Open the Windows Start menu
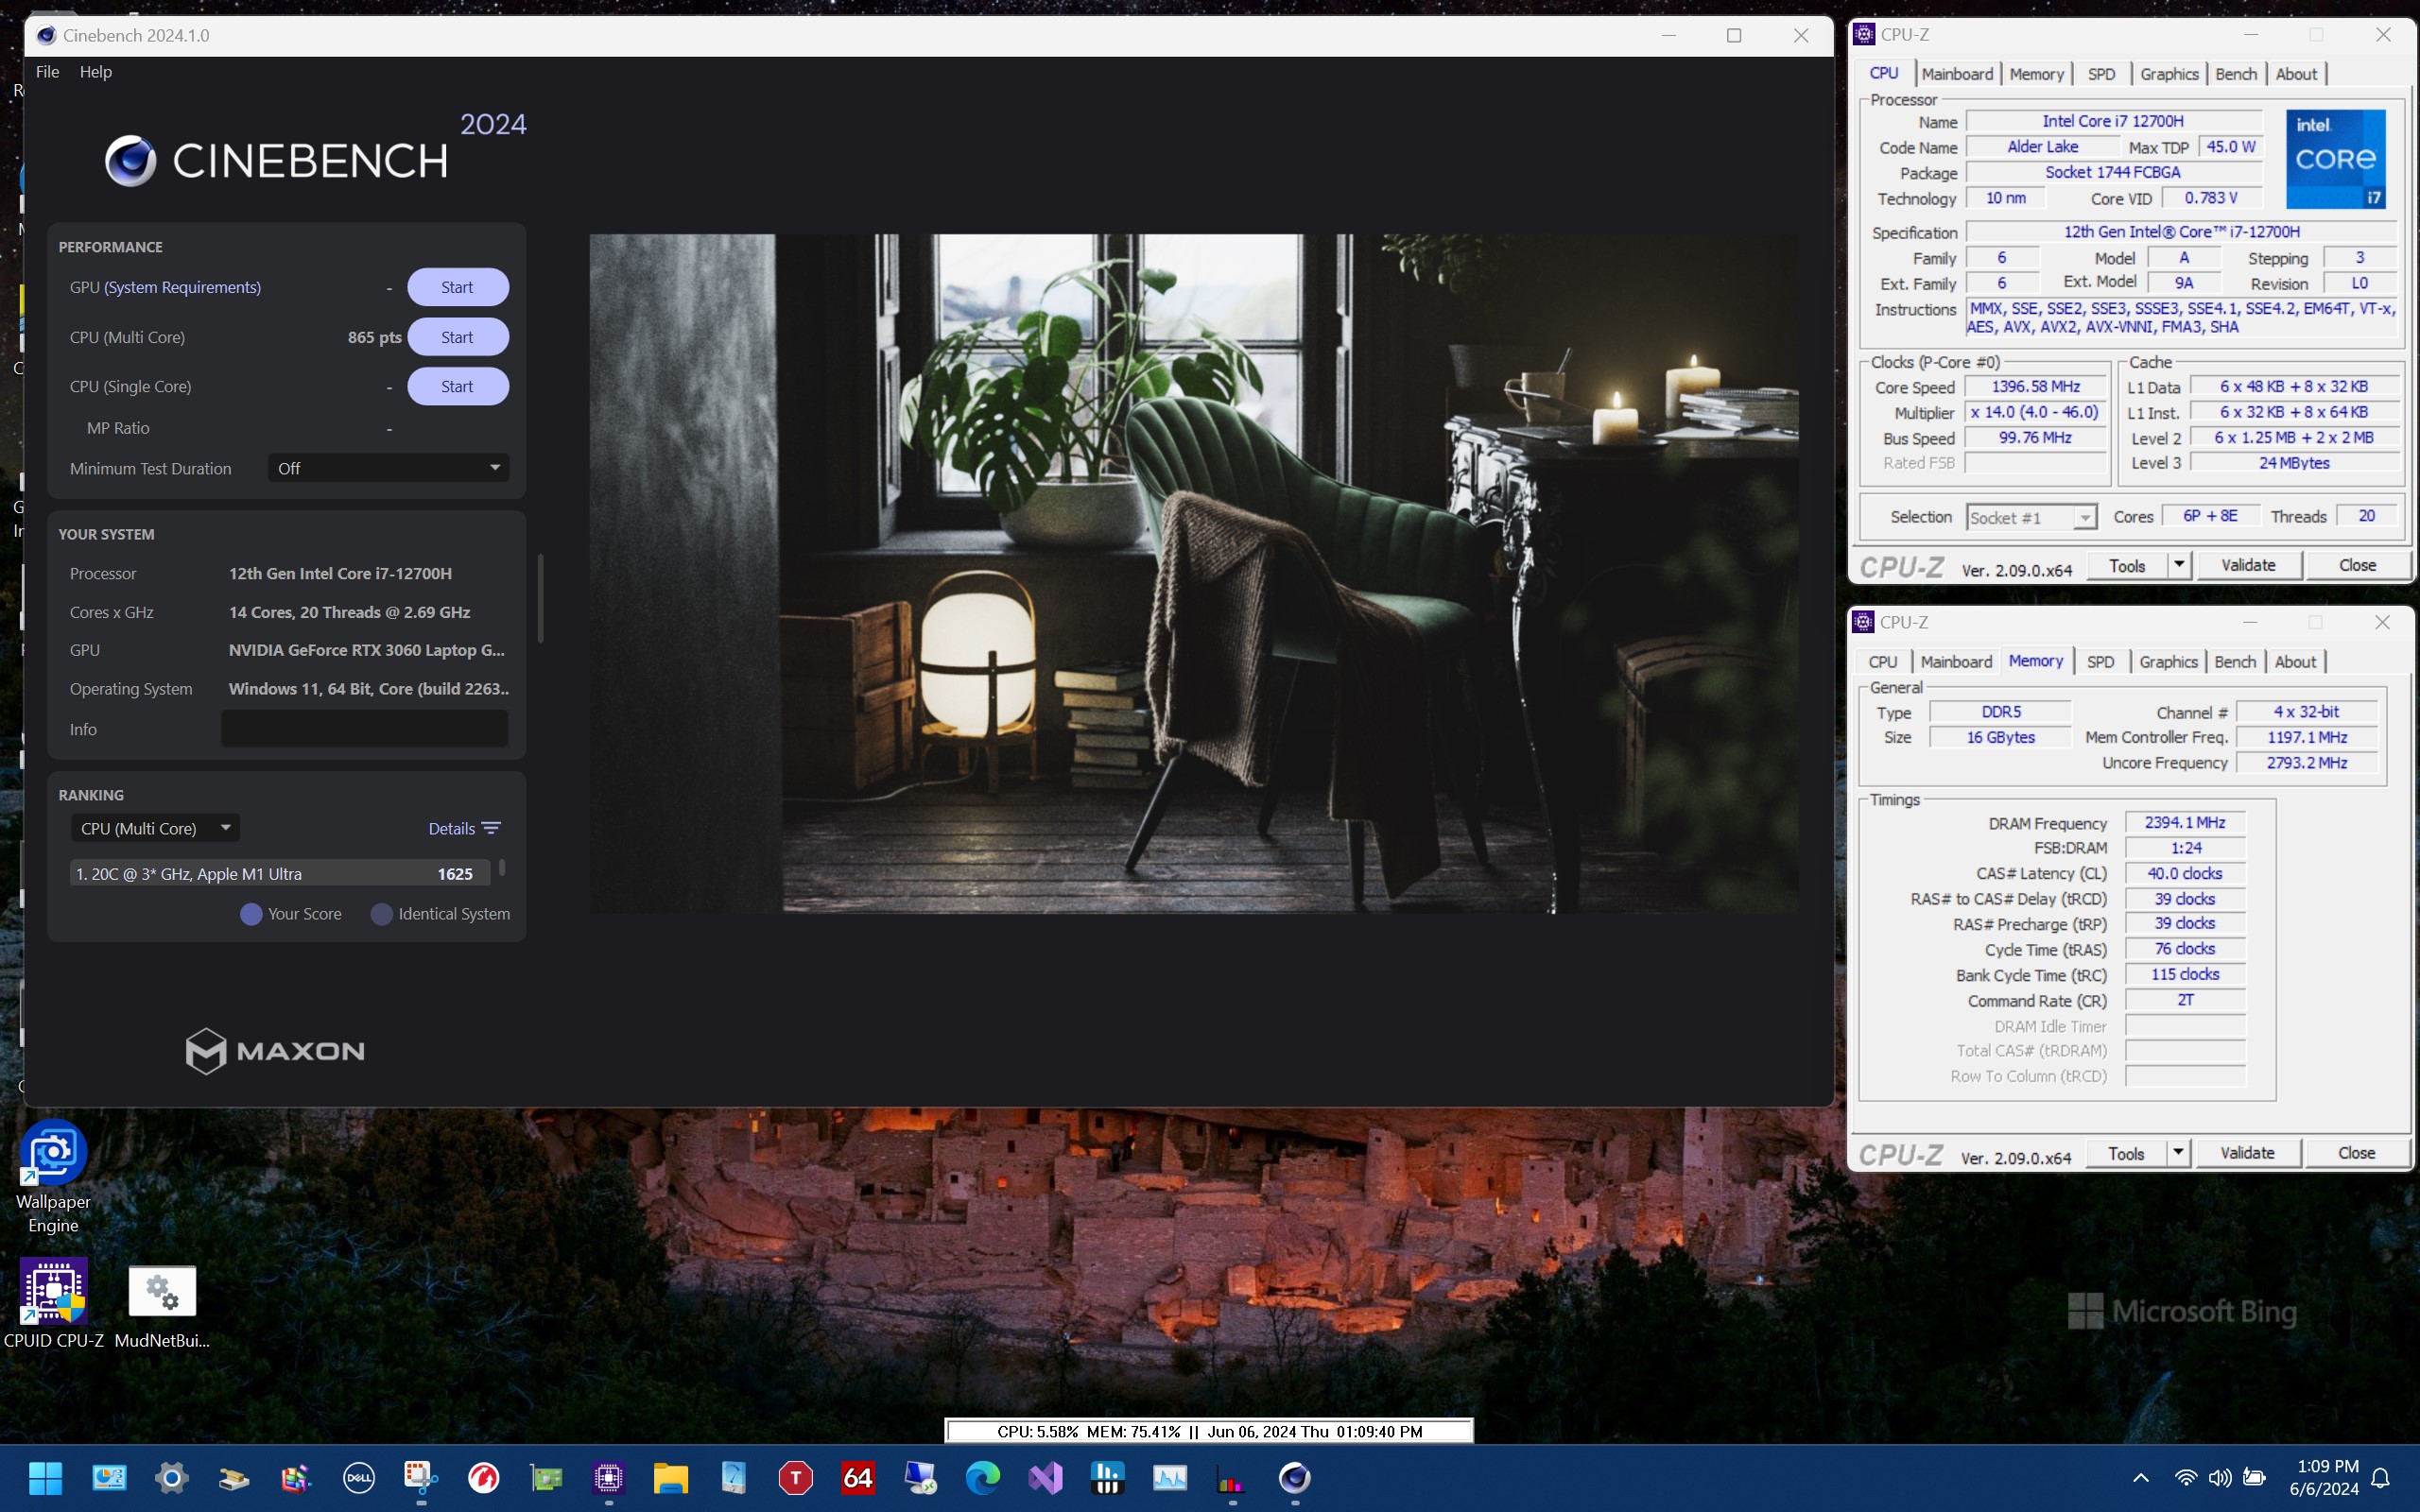 pyautogui.click(x=45, y=1477)
